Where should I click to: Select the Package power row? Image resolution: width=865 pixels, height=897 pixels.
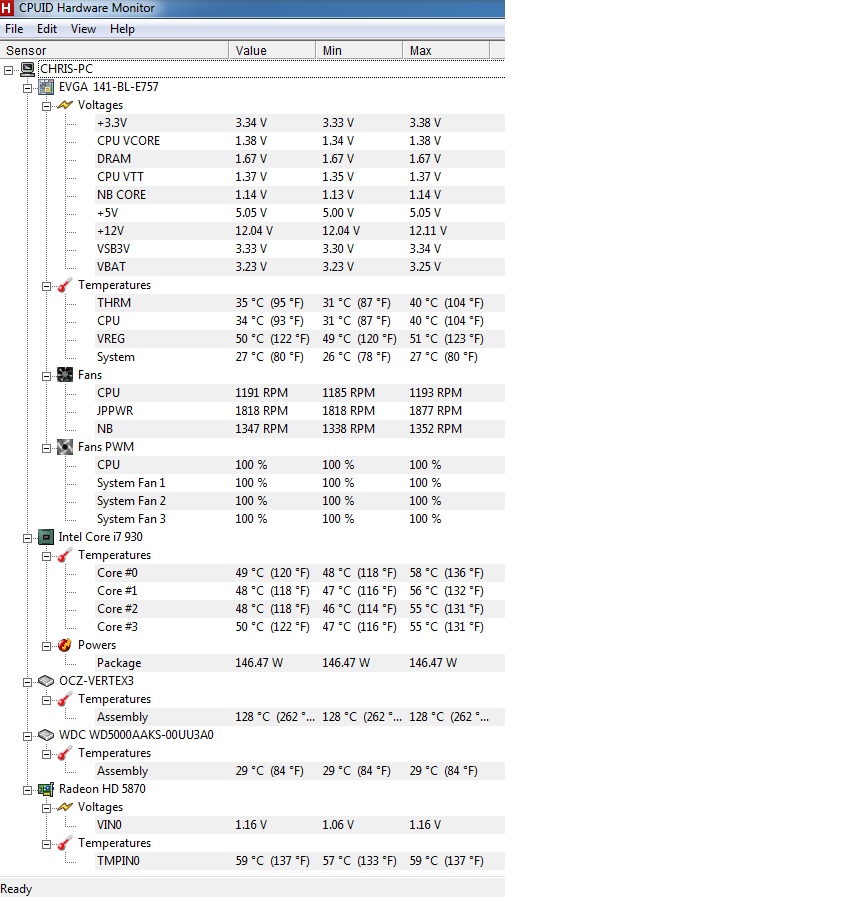[300, 663]
